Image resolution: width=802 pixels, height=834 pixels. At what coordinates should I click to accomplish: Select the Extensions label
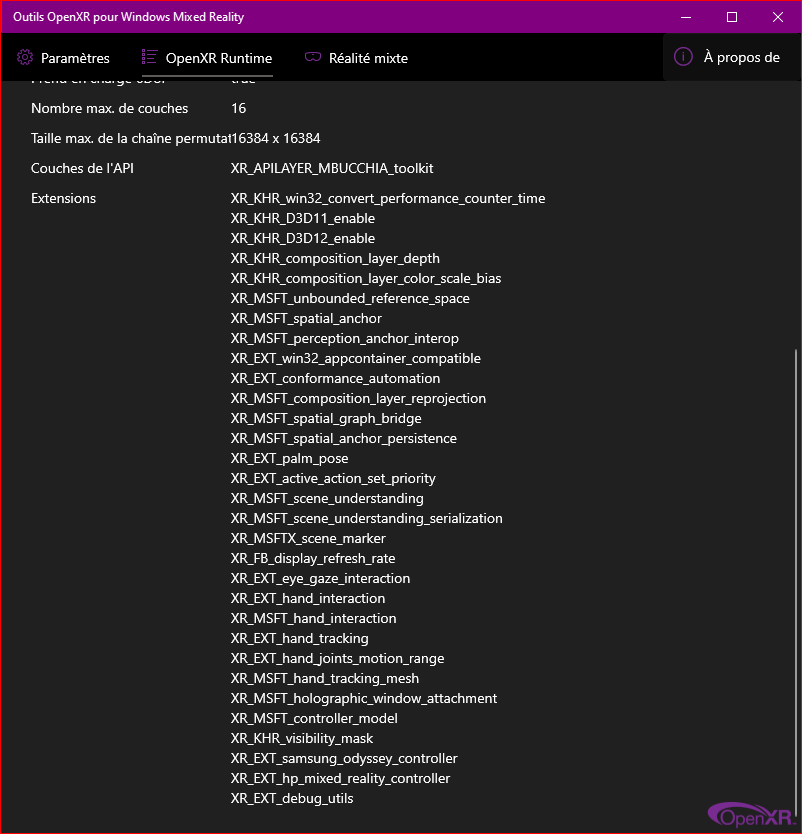63,198
